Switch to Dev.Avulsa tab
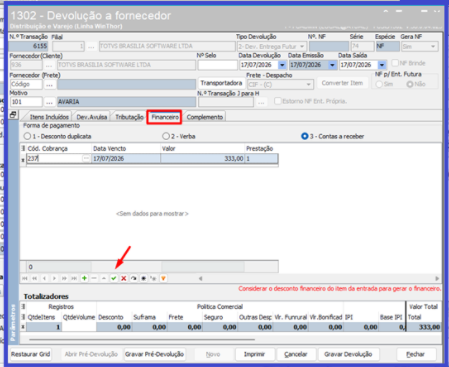 [92, 117]
